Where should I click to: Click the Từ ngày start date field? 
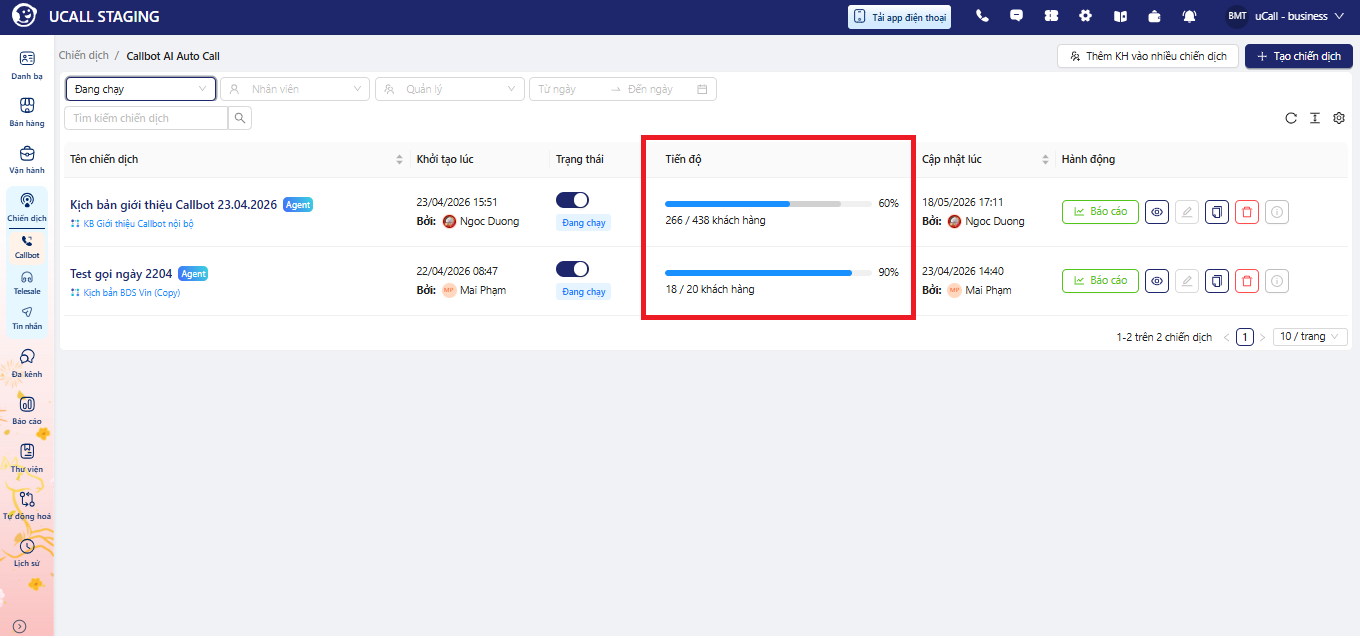pyautogui.click(x=568, y=89)
